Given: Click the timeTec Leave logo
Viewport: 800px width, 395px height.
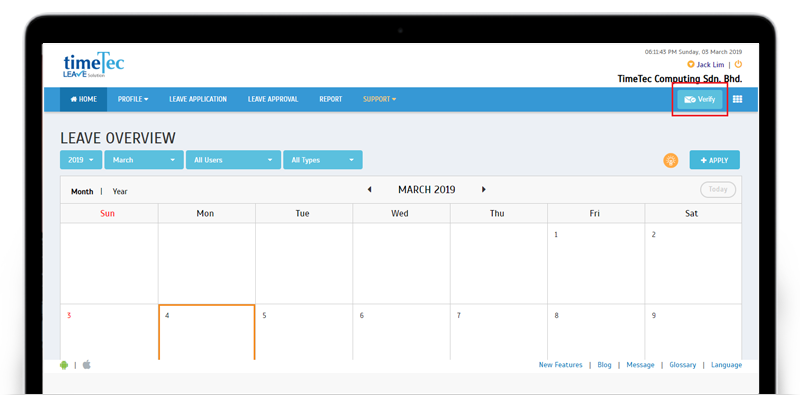Looking at the screenshot, I should pyautogui.click(x=93, y=65).
